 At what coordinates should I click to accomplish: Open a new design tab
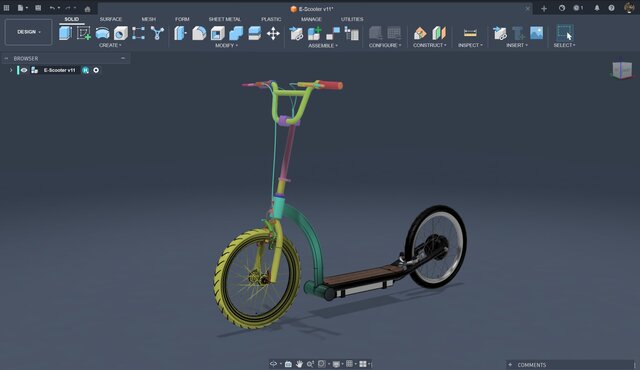click(544, 8)
